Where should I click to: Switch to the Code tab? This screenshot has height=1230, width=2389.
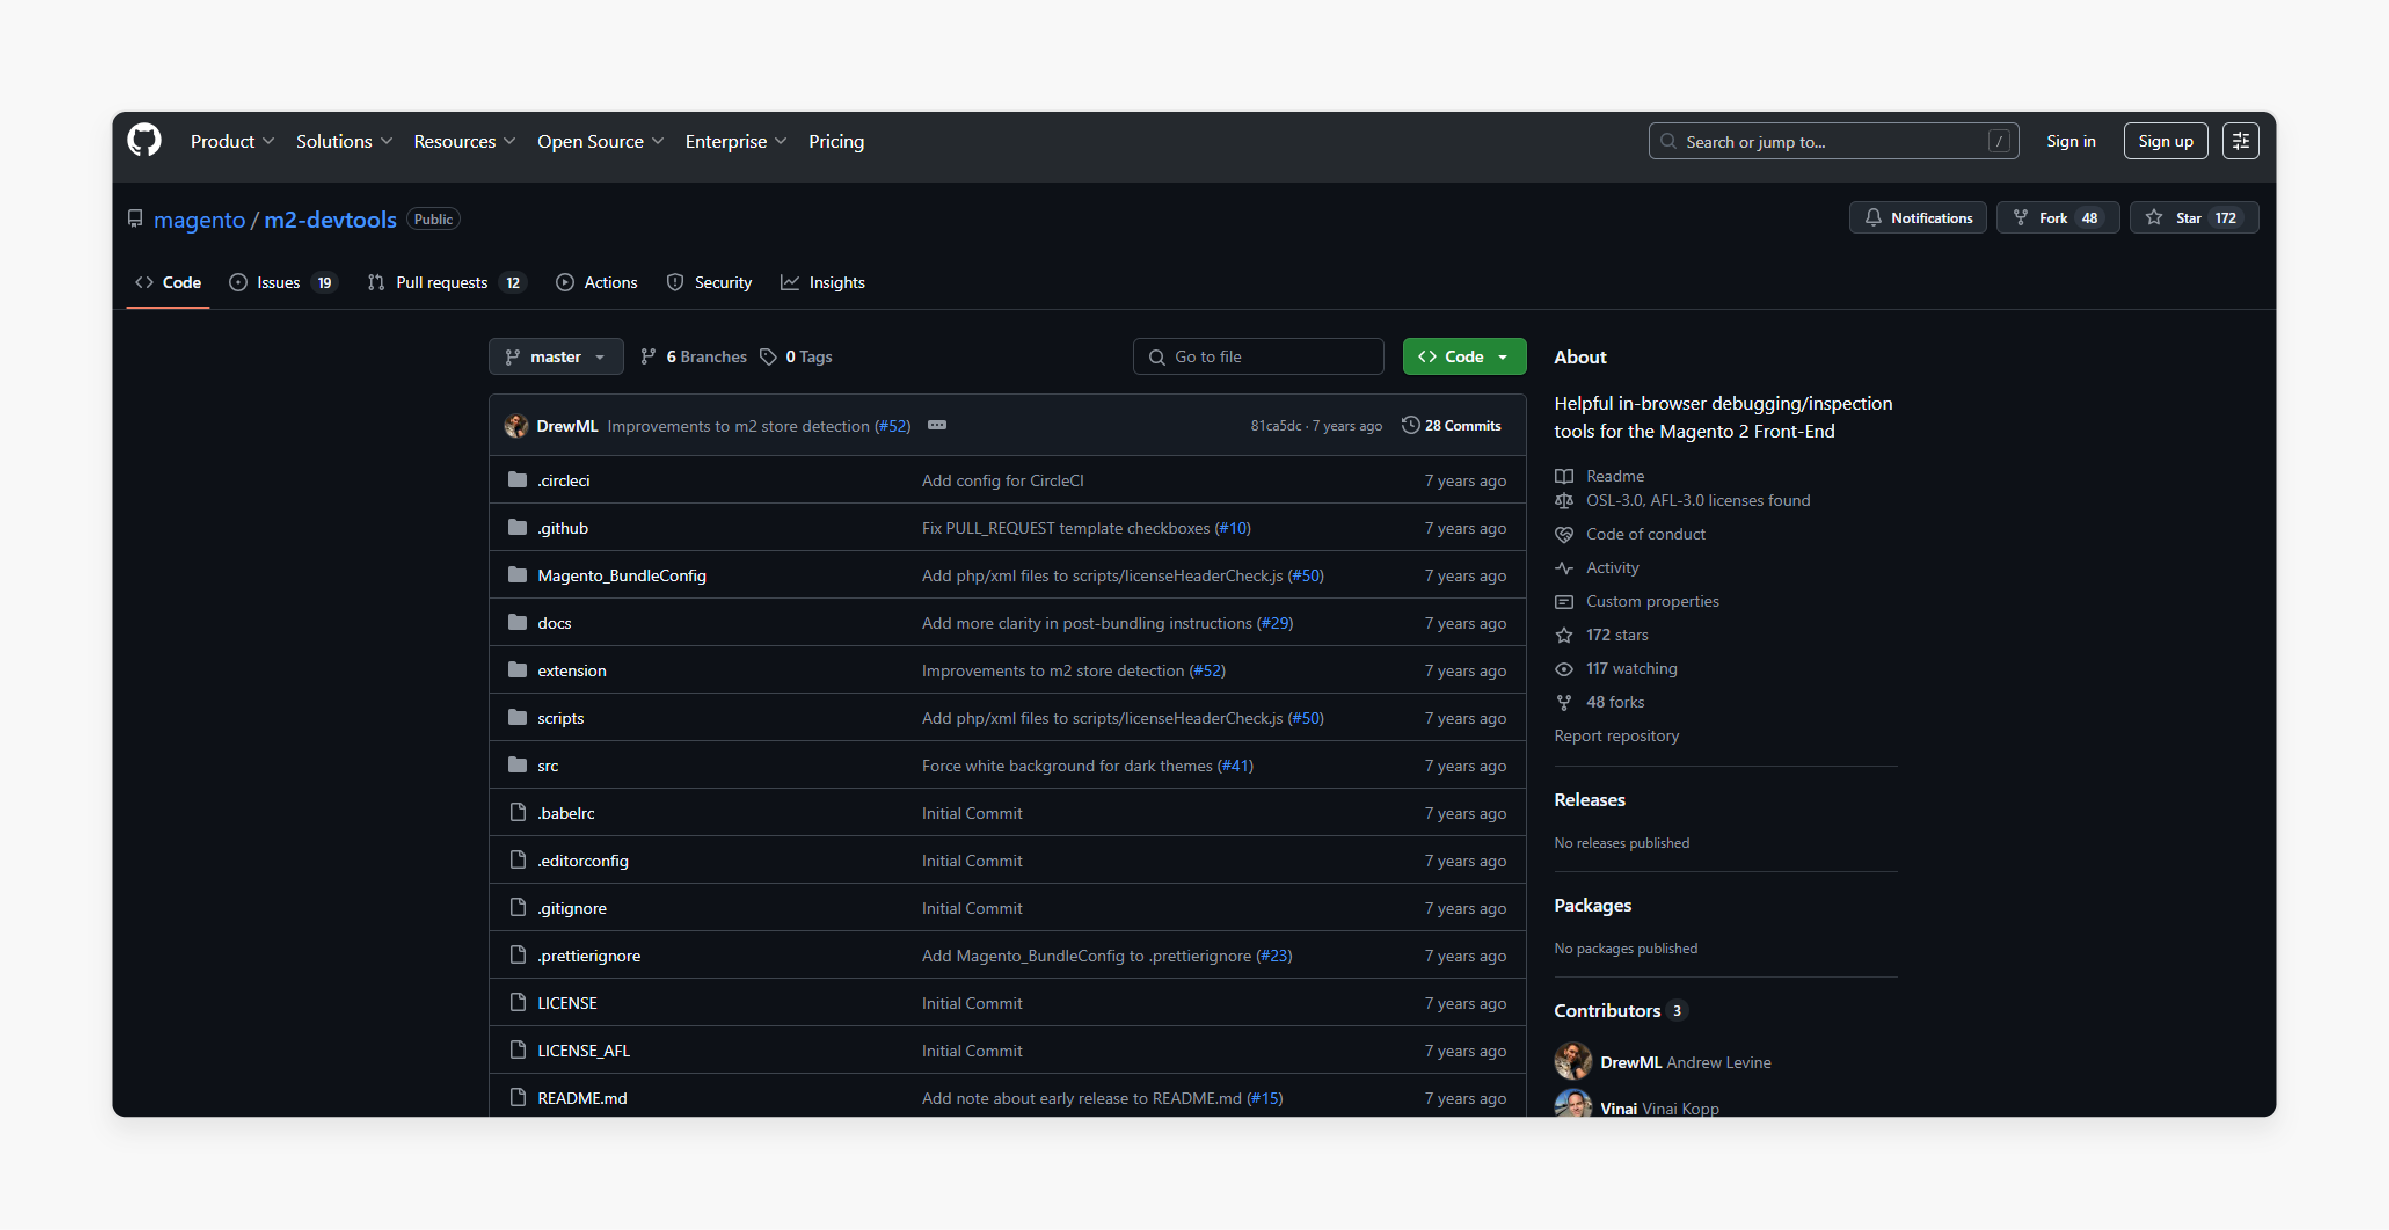tap(168, 282)
